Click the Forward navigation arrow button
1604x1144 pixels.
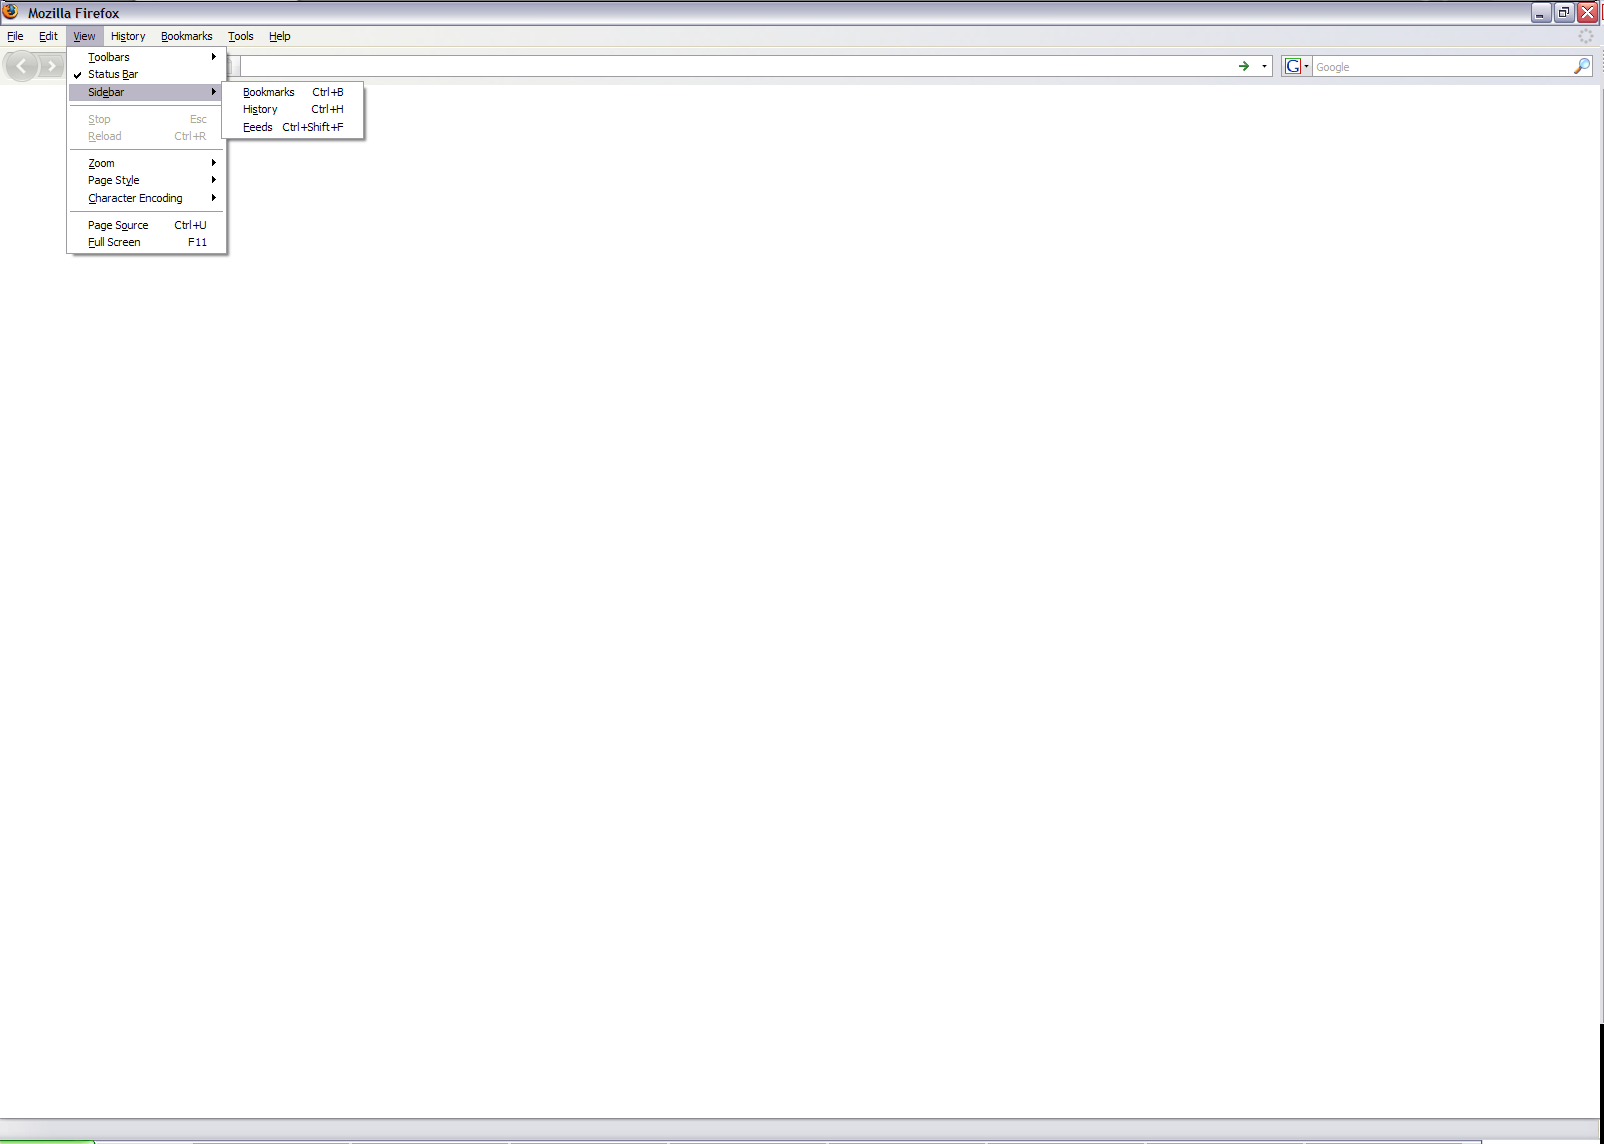(51, 67)
